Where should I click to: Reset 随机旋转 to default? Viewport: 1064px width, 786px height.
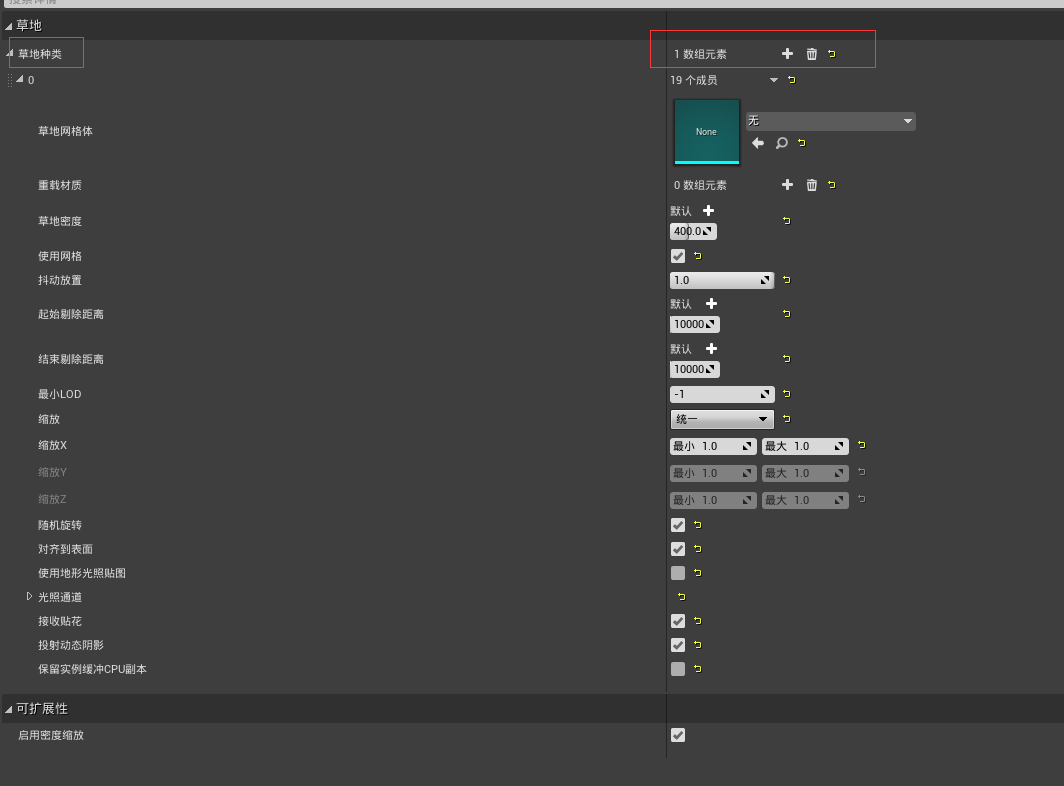click(x=698, y=525)
